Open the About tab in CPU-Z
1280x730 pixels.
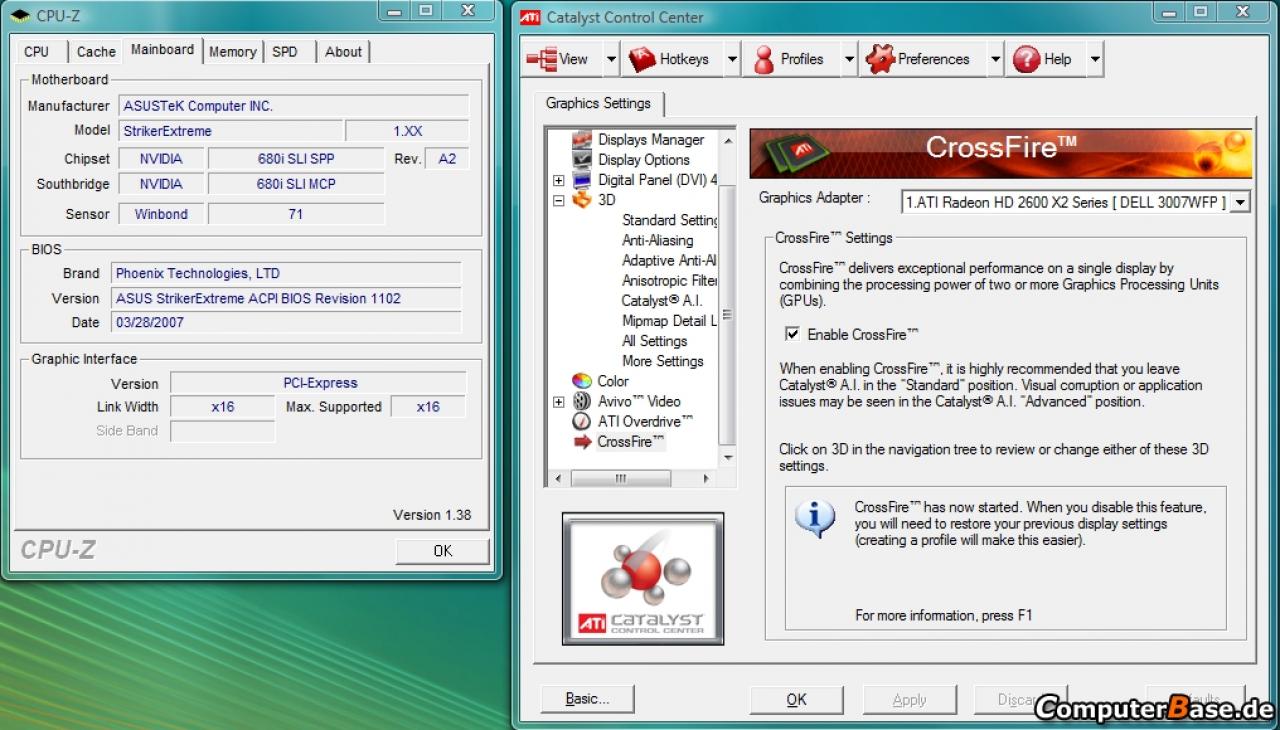pos(343,52)
